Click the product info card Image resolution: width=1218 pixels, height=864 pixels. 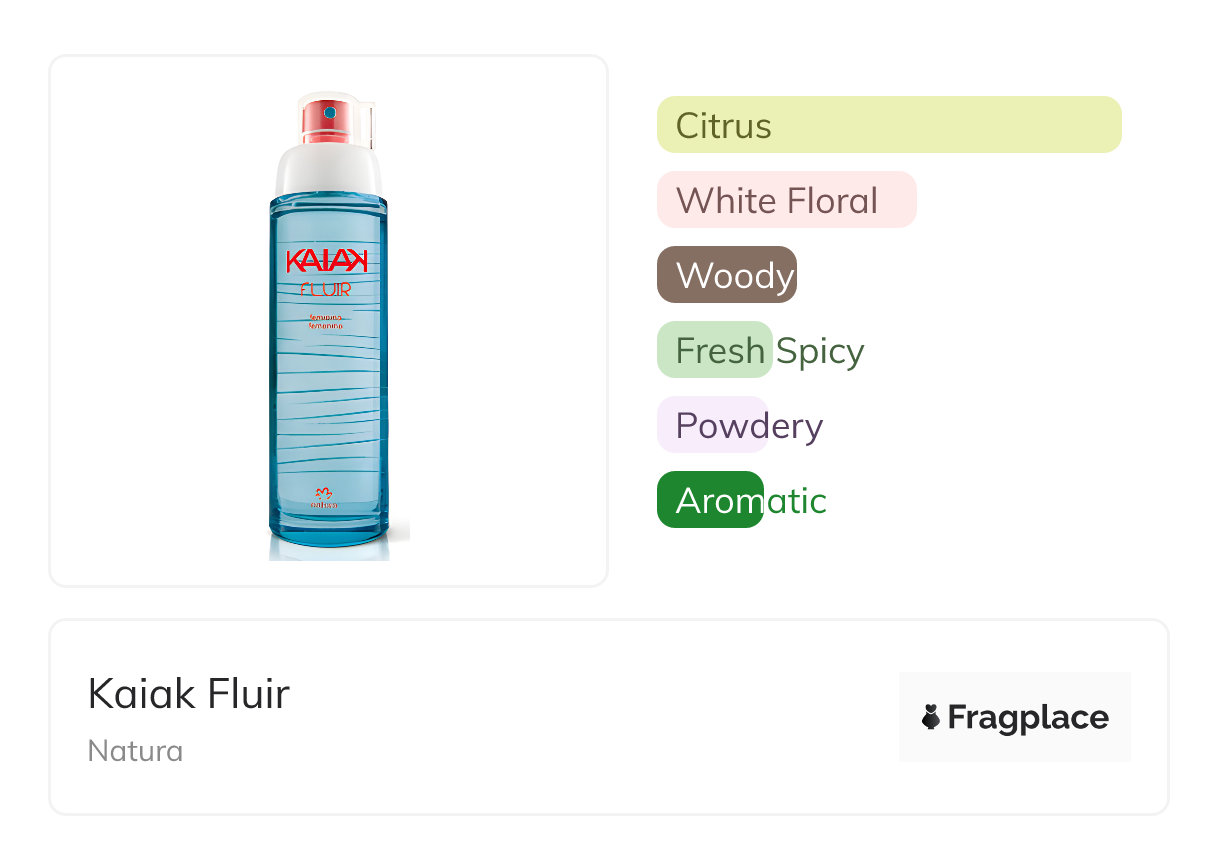click(x=609, y=717)
